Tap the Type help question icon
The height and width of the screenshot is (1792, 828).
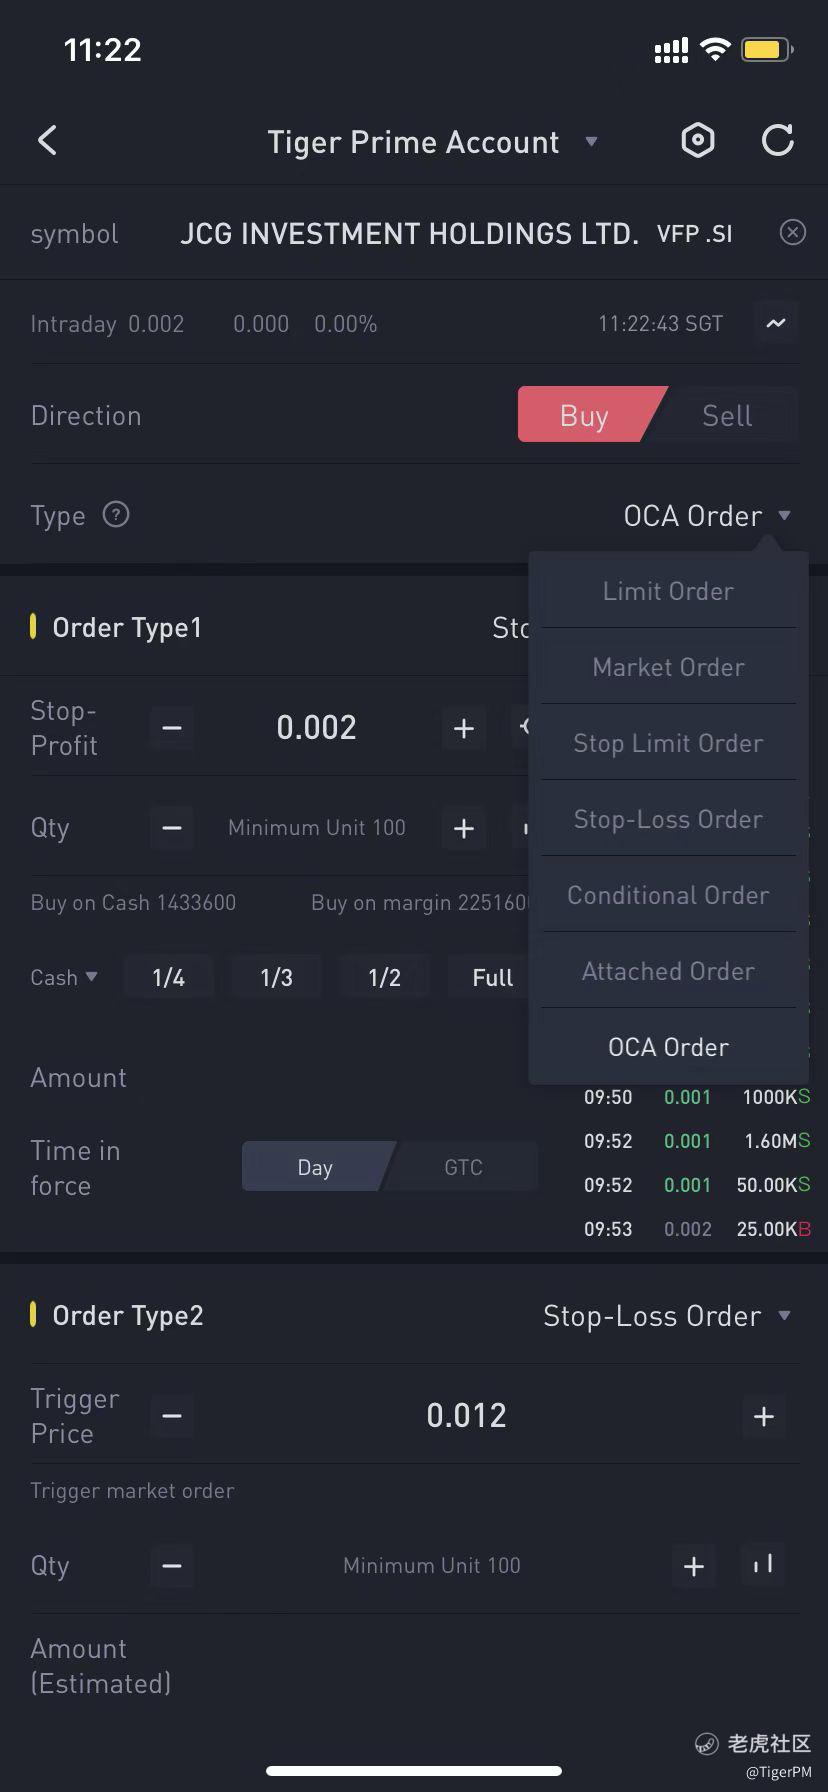(116, 515)
